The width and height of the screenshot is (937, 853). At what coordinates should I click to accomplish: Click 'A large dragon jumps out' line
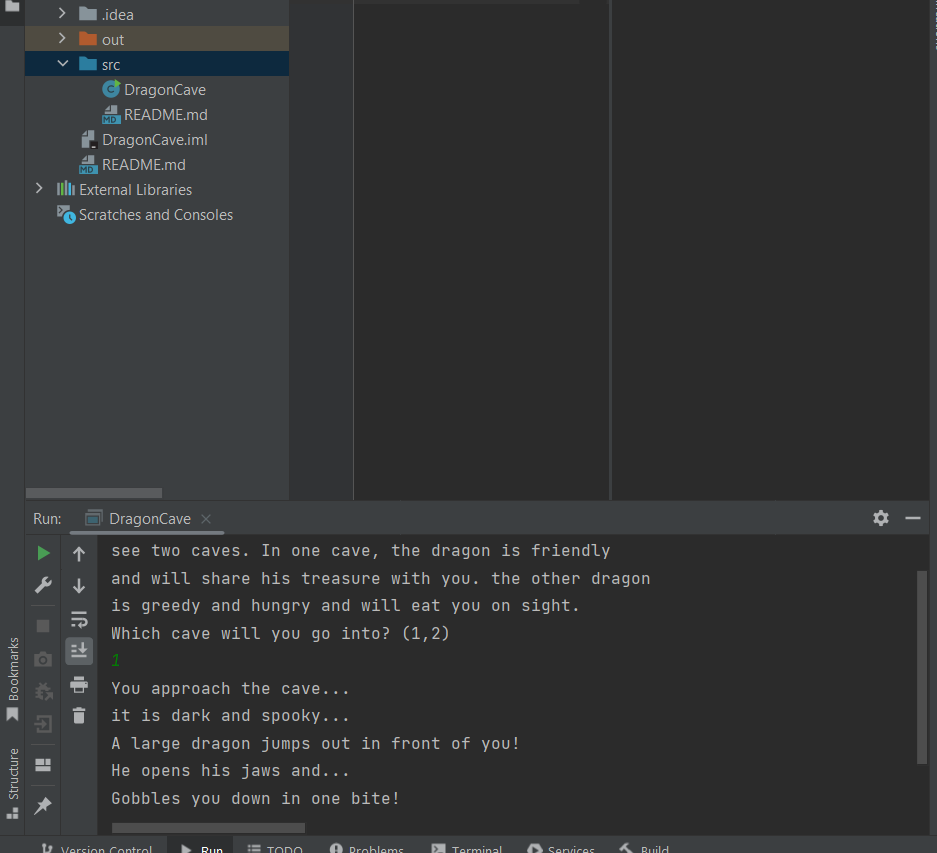[x=316, y=744]
